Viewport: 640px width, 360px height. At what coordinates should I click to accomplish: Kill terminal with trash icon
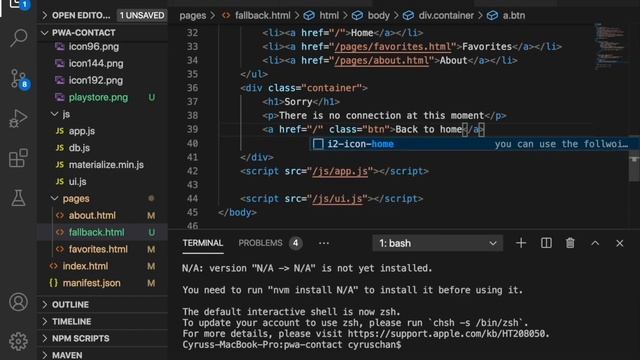[x=570, y=243]
